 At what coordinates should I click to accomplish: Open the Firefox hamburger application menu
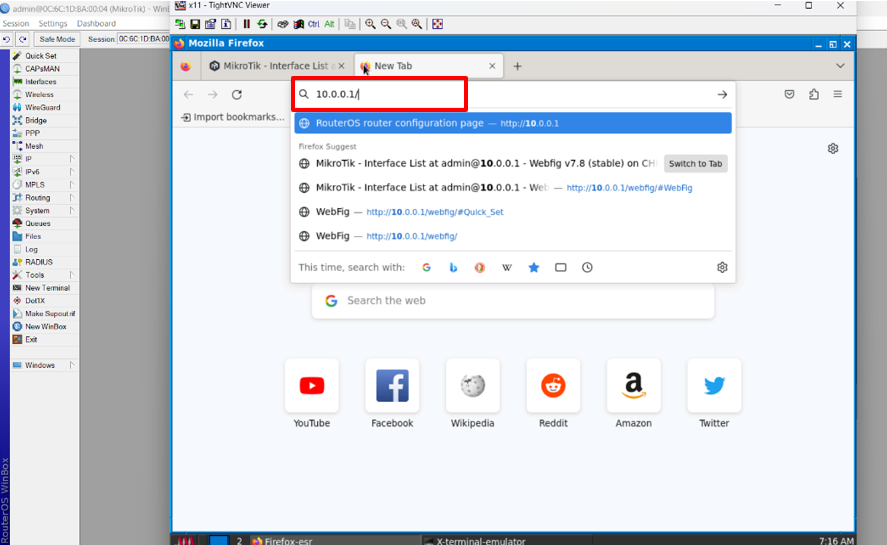pos(837,94)
